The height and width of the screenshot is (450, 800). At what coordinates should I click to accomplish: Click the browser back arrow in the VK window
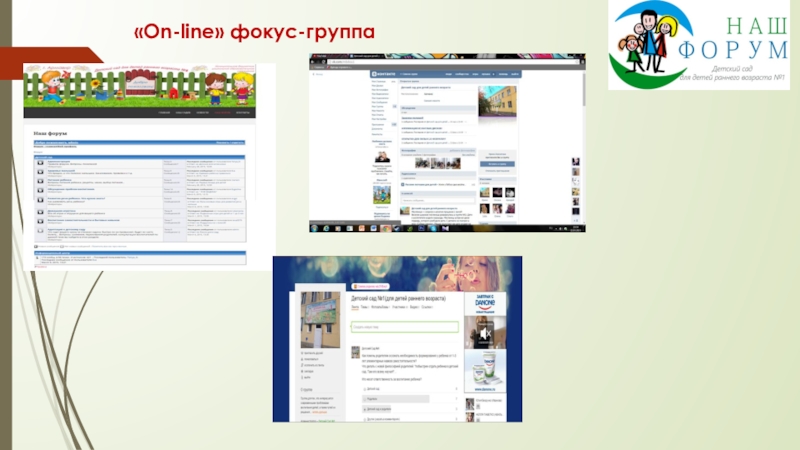(313, 62)
